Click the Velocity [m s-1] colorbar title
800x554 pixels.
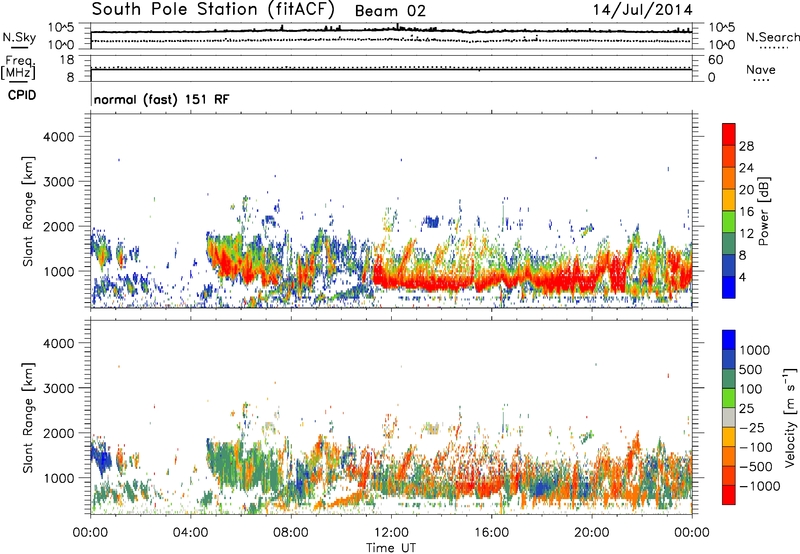(790, 417)
